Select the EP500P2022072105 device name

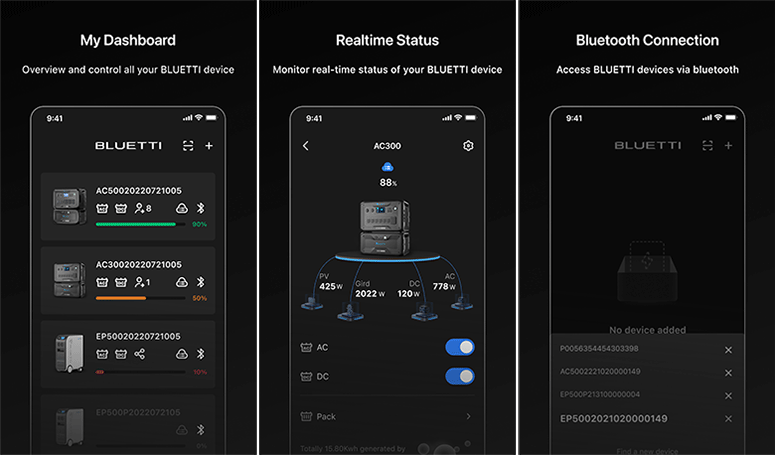(138, 412)
